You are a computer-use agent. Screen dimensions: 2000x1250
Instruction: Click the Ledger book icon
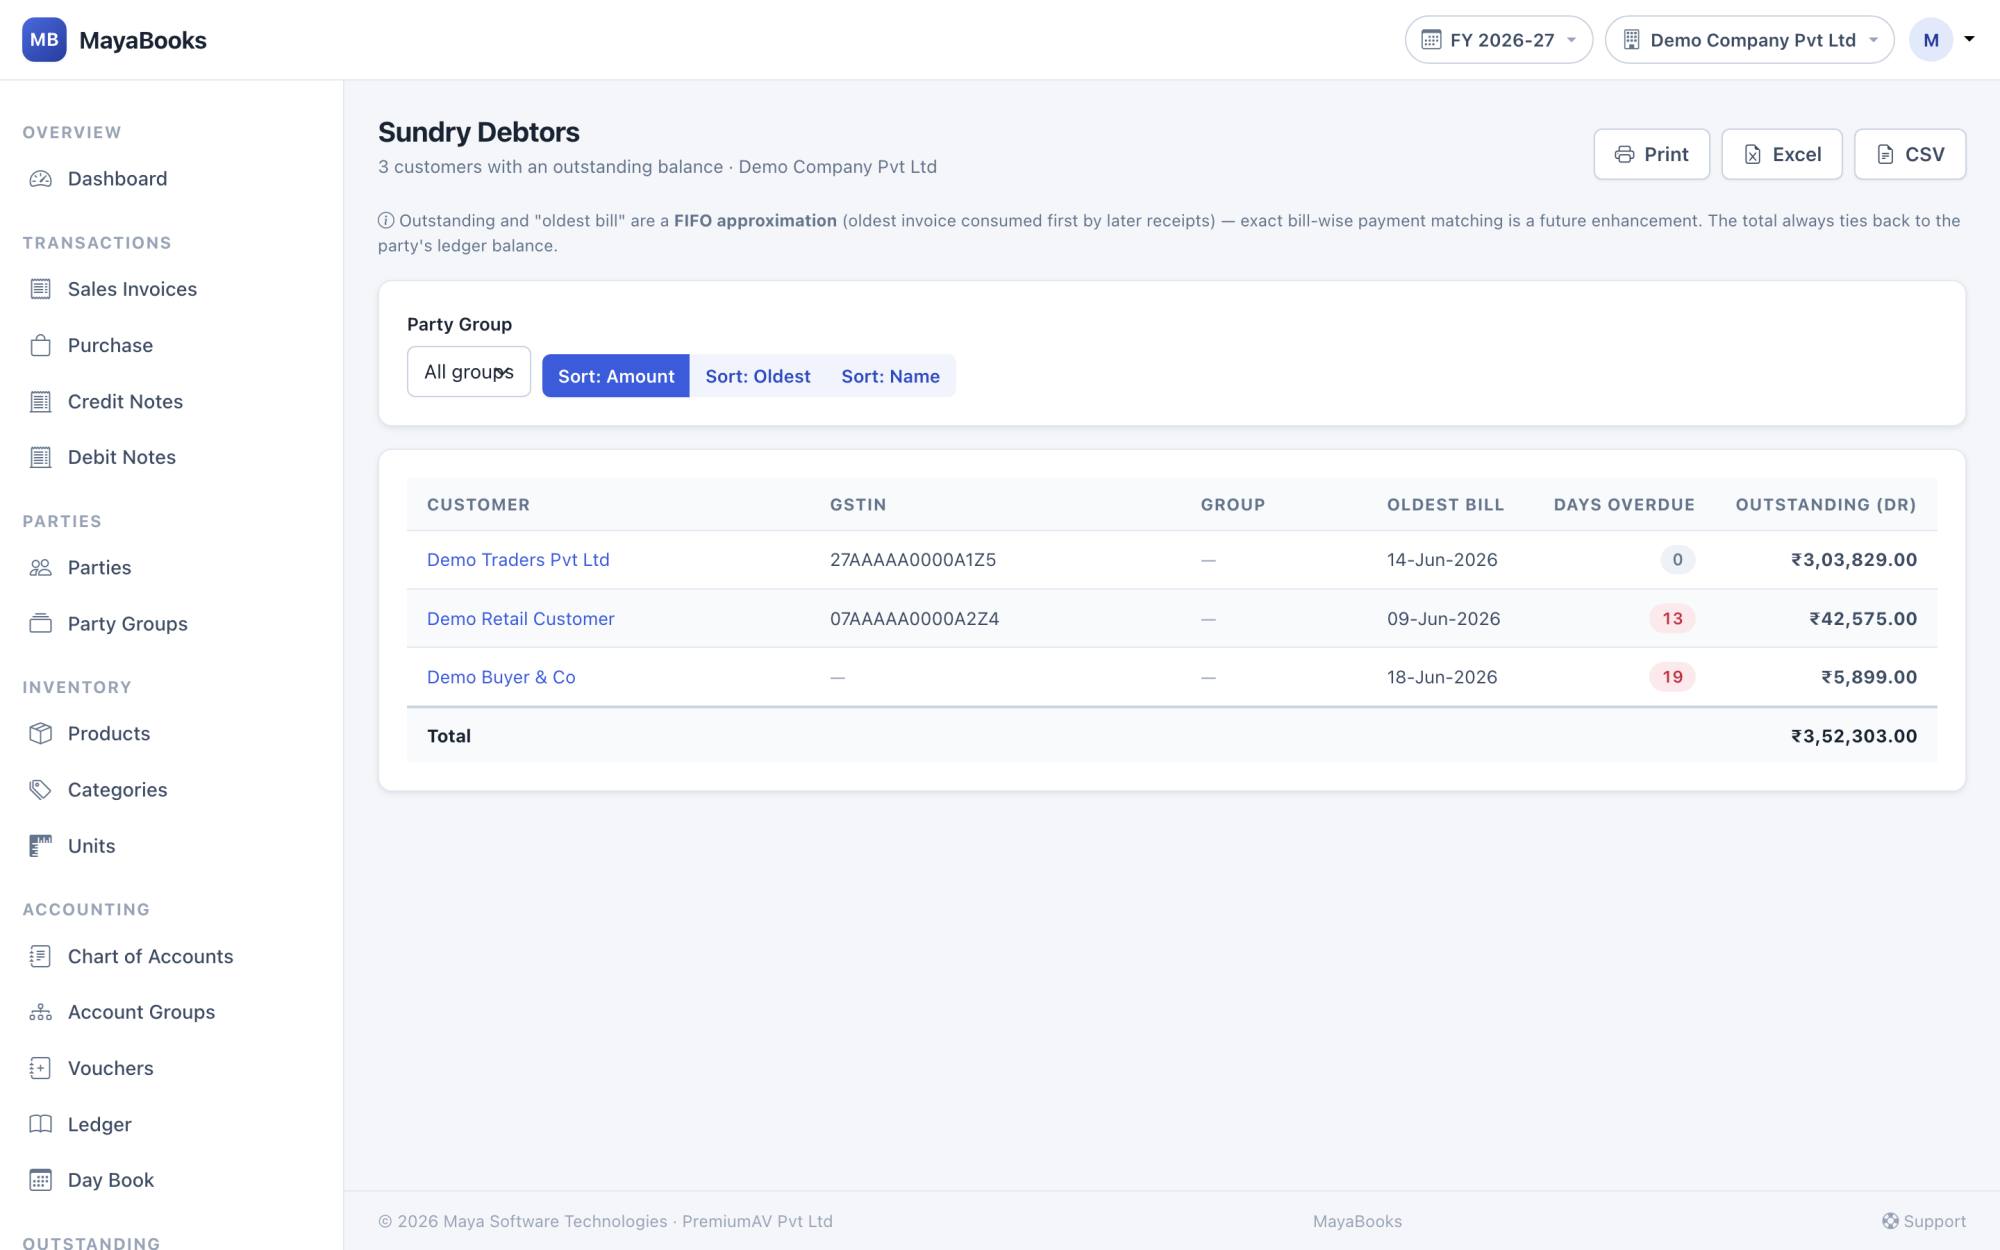[40, 1124]
